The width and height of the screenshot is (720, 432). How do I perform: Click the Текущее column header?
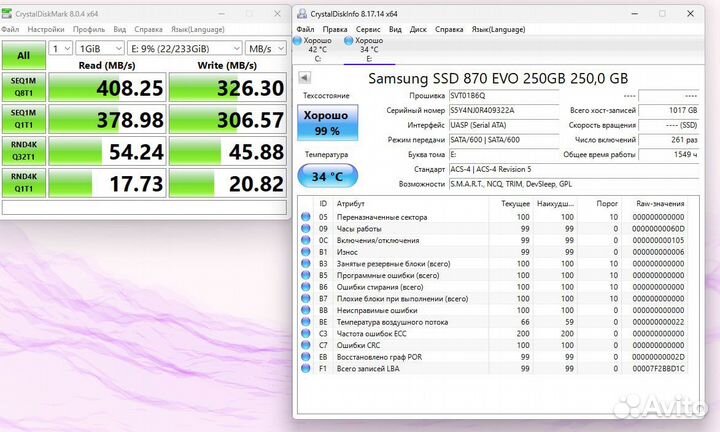click(515, 203)
